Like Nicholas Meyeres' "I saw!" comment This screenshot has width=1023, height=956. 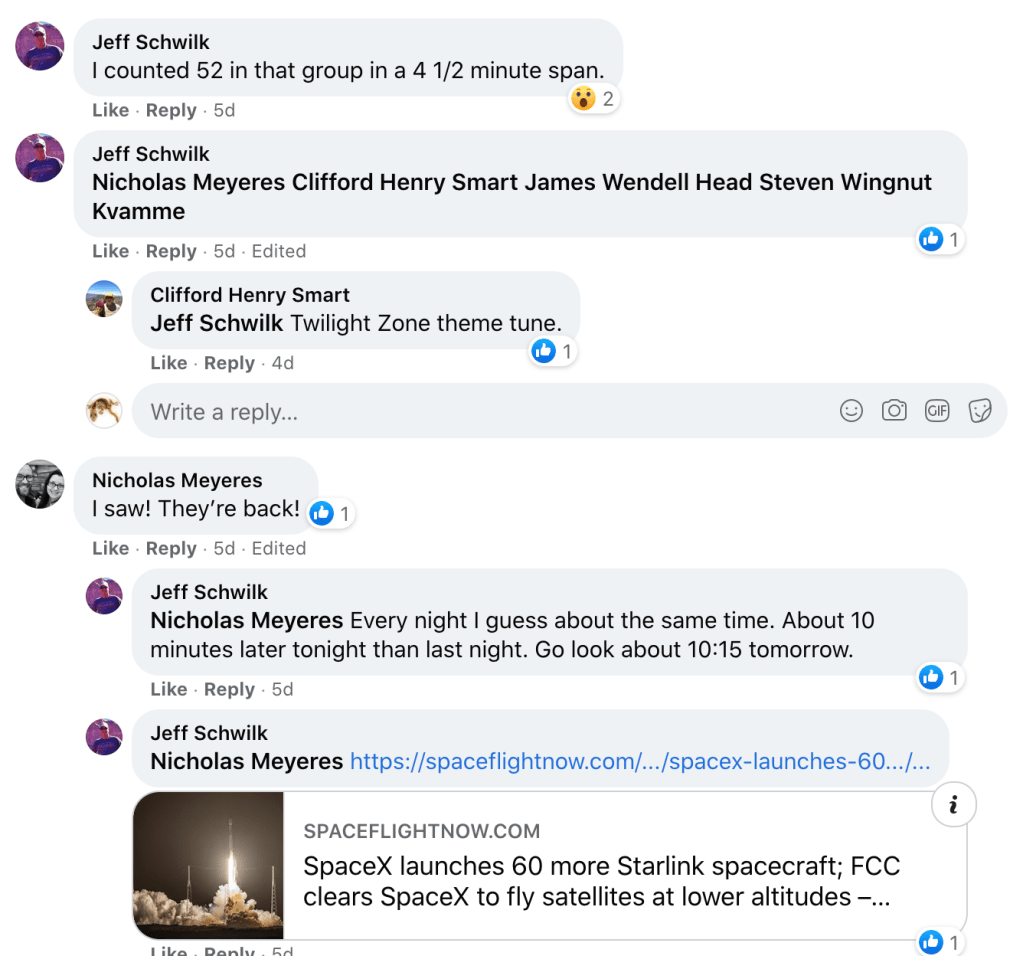click(110, 548)
